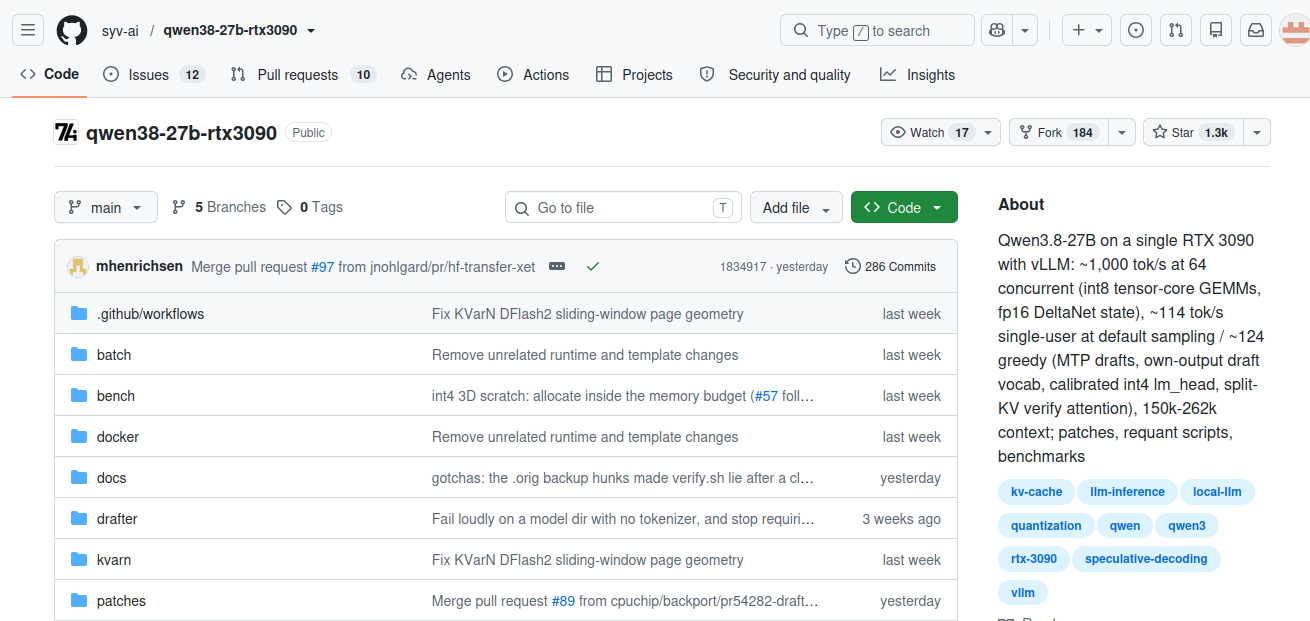Click the repository owner avatar beside the title
This screenshot has width=1310, height=621.
pos(66,132)
